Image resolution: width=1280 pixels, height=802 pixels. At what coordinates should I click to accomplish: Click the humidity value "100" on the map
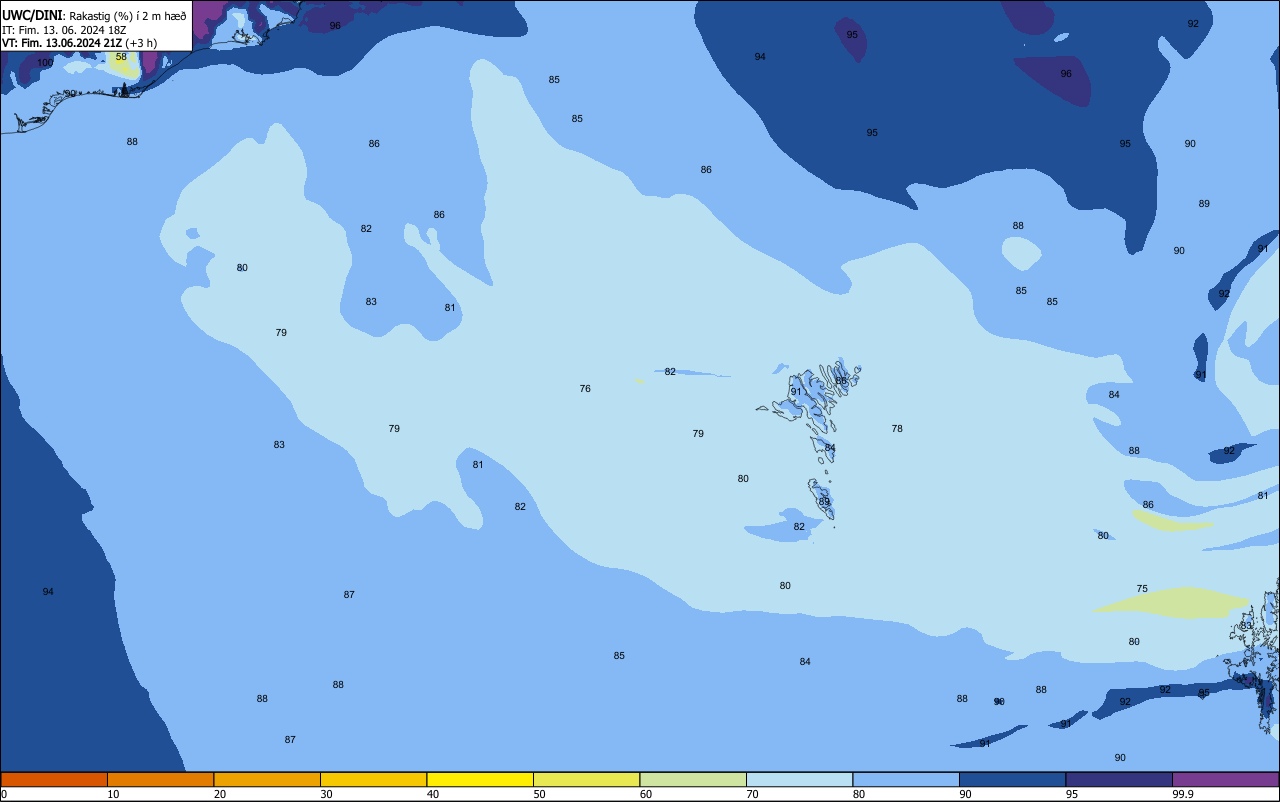click(45, 63)
